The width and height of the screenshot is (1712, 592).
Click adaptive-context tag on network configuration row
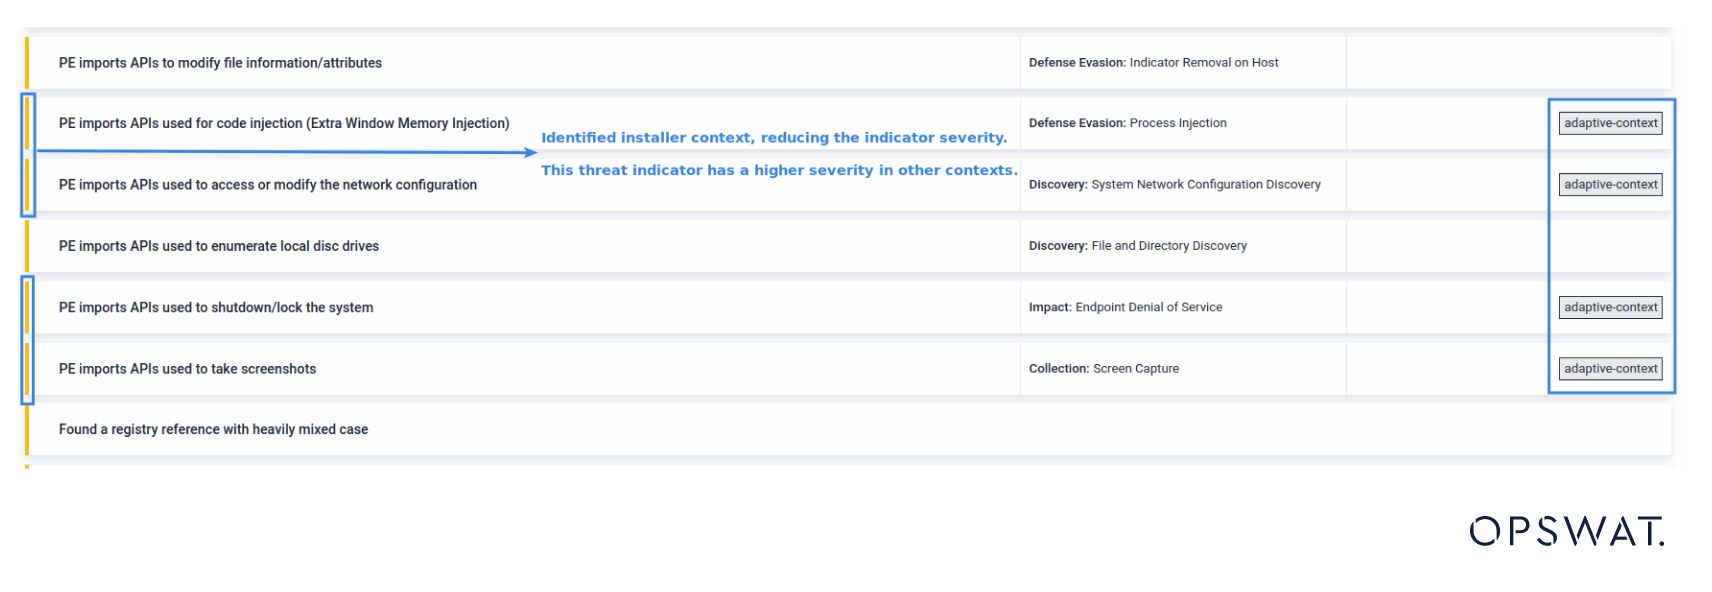1610,184
